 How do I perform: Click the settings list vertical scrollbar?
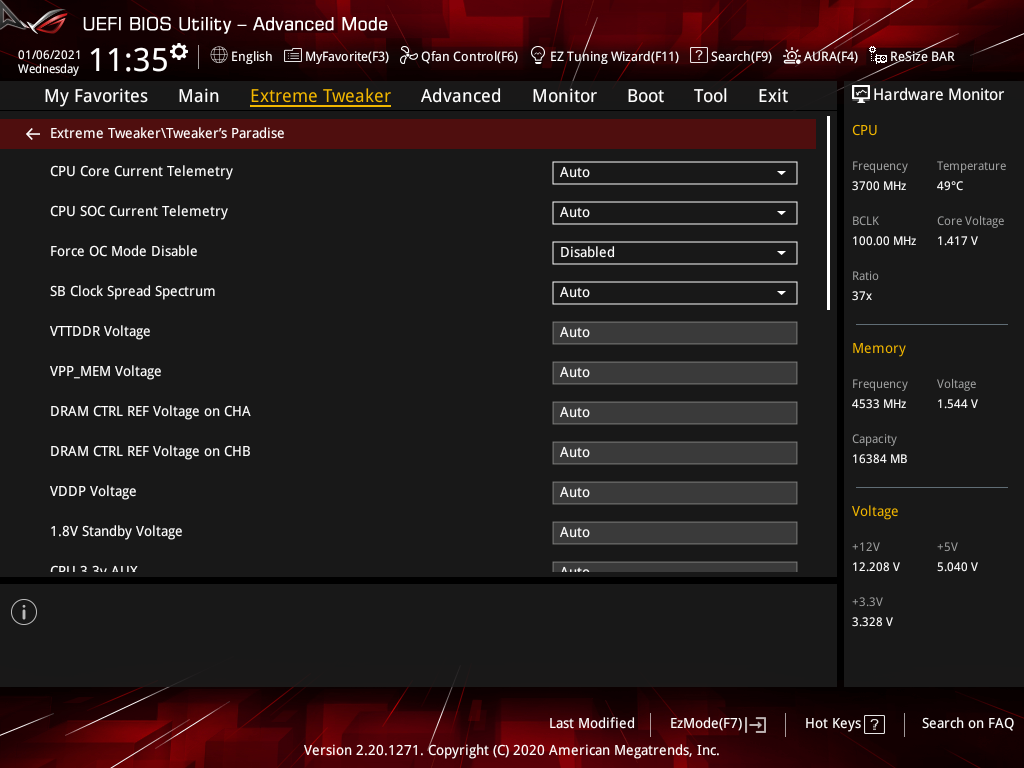[x=828, y=213]
